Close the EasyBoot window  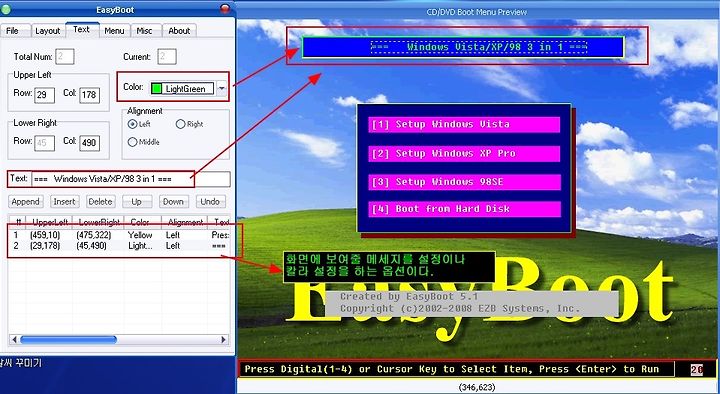[x=225, y=9]
